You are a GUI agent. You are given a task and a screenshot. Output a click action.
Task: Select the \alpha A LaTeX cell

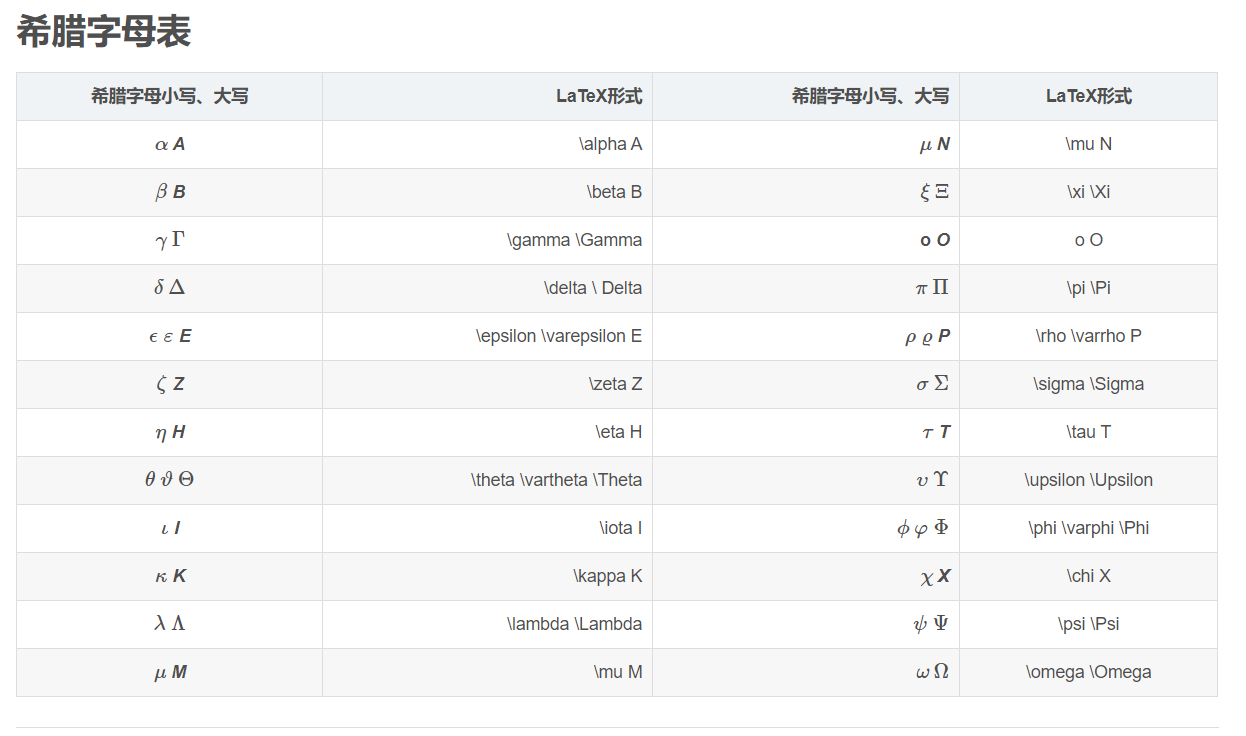pyautogui.click(x=610, y=144)
